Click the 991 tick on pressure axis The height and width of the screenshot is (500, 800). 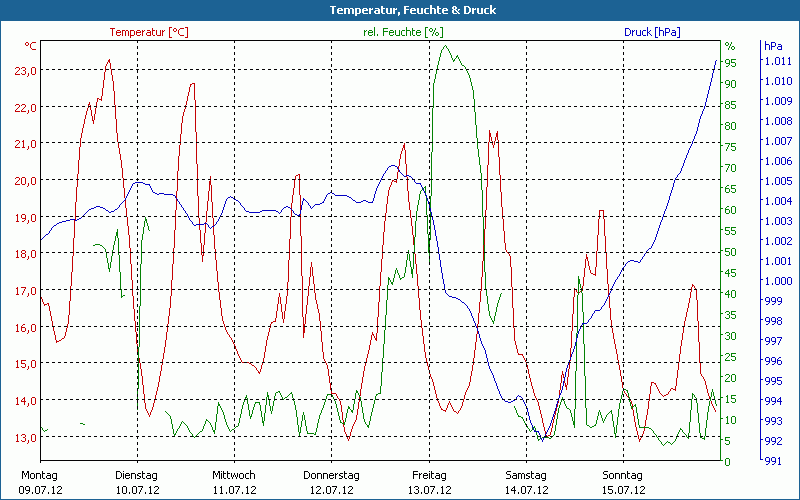pyautogui.click(x=773, y=461)
